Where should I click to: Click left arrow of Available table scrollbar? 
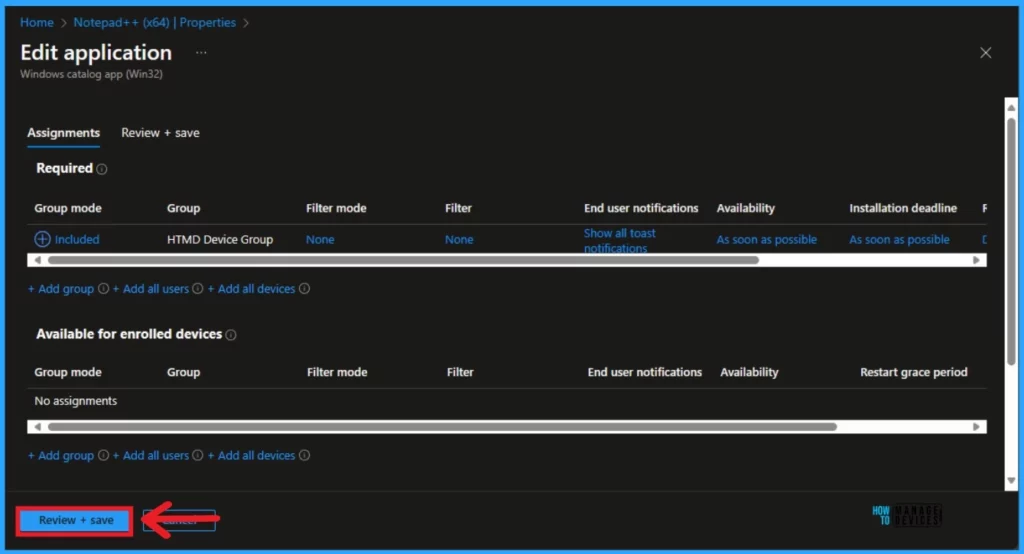(x=37, y=427)
